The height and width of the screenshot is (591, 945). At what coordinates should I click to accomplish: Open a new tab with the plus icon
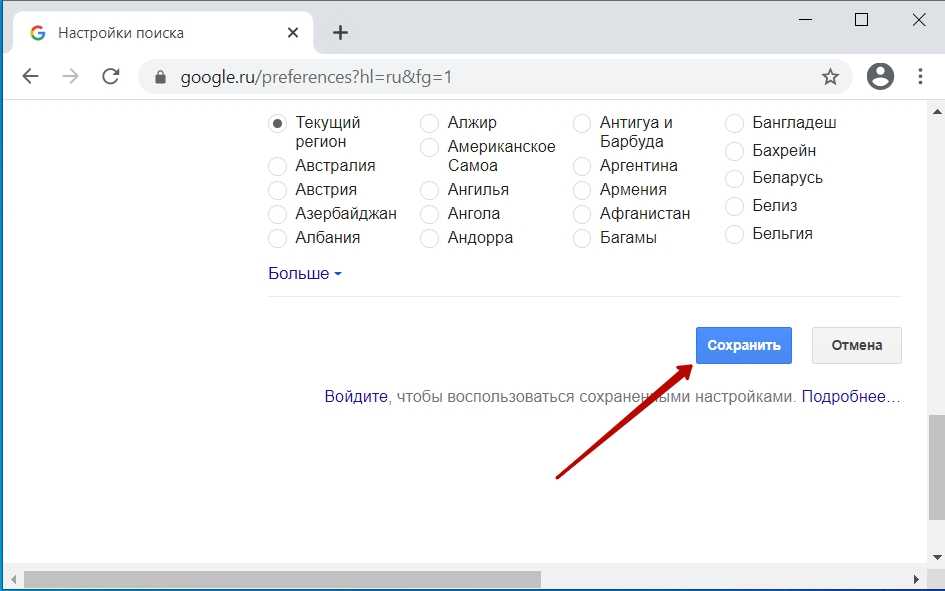(340, 33)
